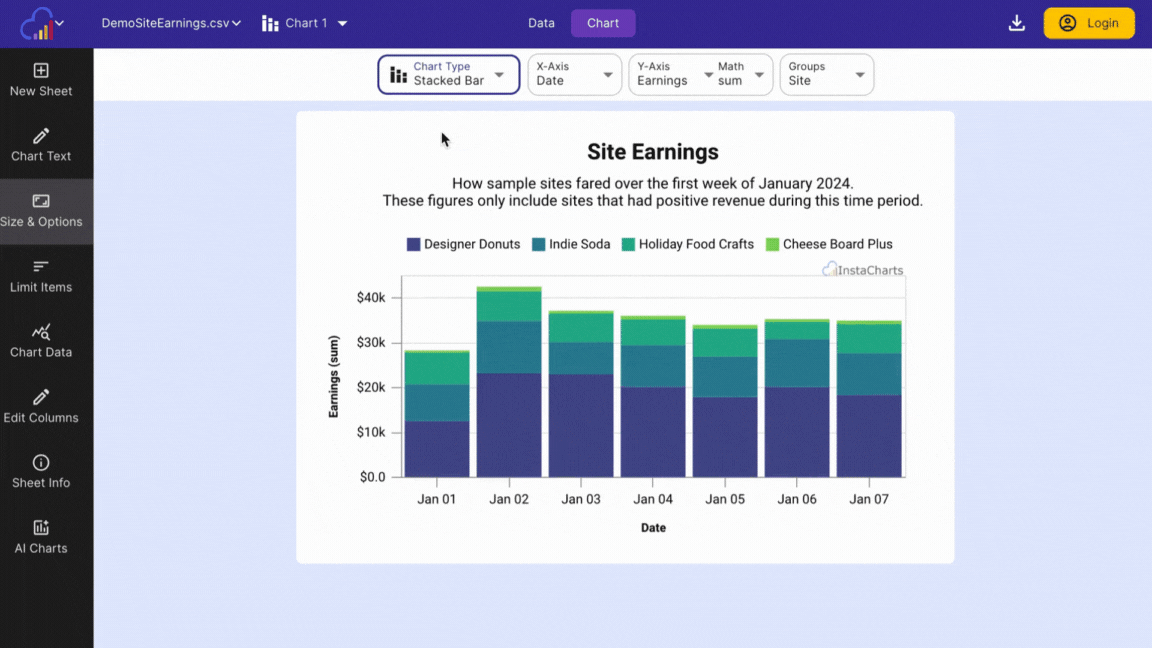Click the Holiday Food Crafts legend swatch
The width and height of the screenshot is (1152, 648).
coord(628,245)
